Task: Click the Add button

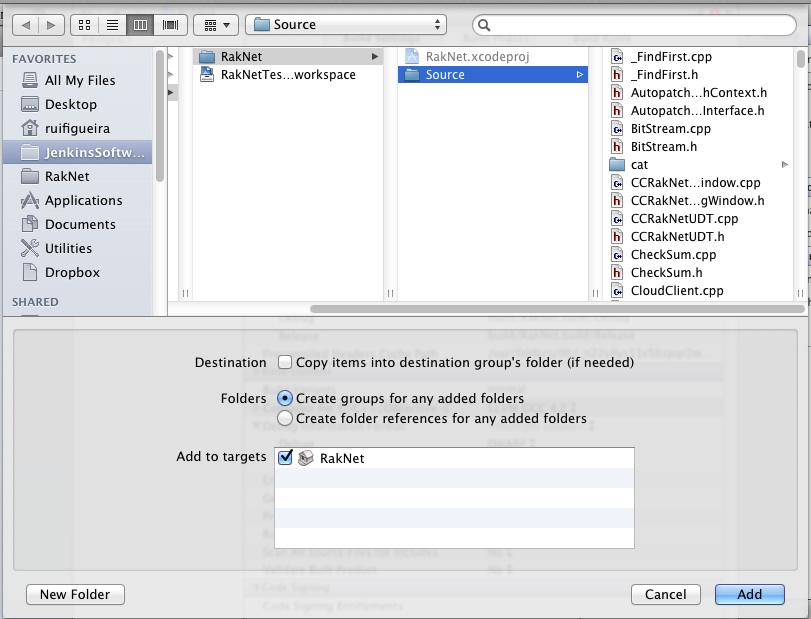Action: pyautogui.click(x=749, y=594)
